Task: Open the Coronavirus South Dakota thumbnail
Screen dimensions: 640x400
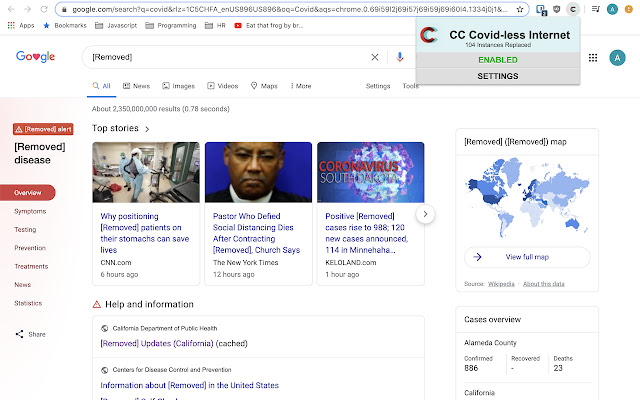Action: click(x=371, y=172)
